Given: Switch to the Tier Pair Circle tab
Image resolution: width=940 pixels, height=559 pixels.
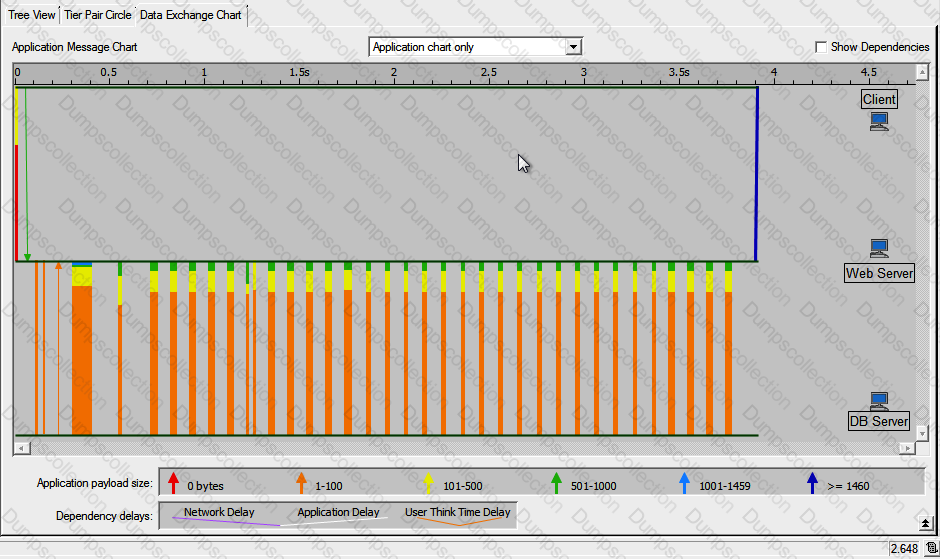Looking at the screenshot, I should (98, 15).
